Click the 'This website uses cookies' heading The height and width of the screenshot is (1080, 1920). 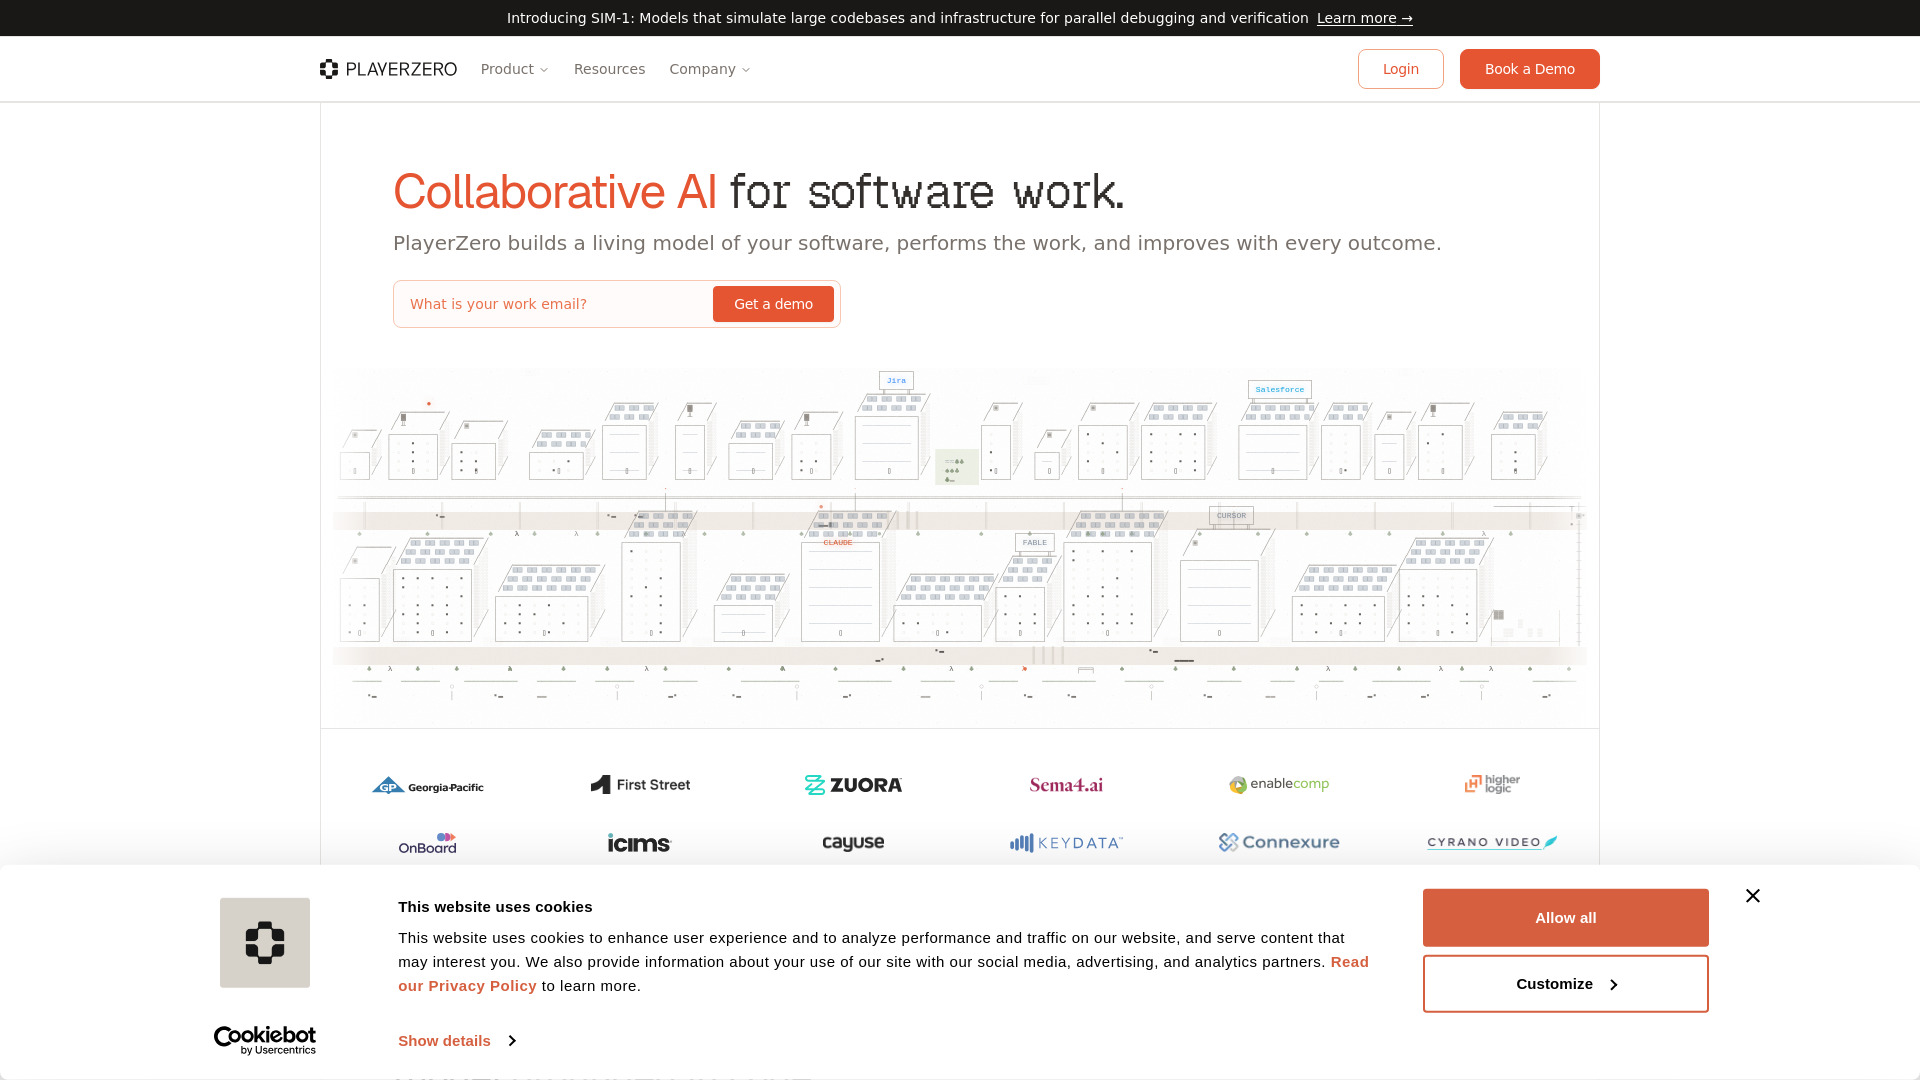pyautogui.click(x=495, y=907)
